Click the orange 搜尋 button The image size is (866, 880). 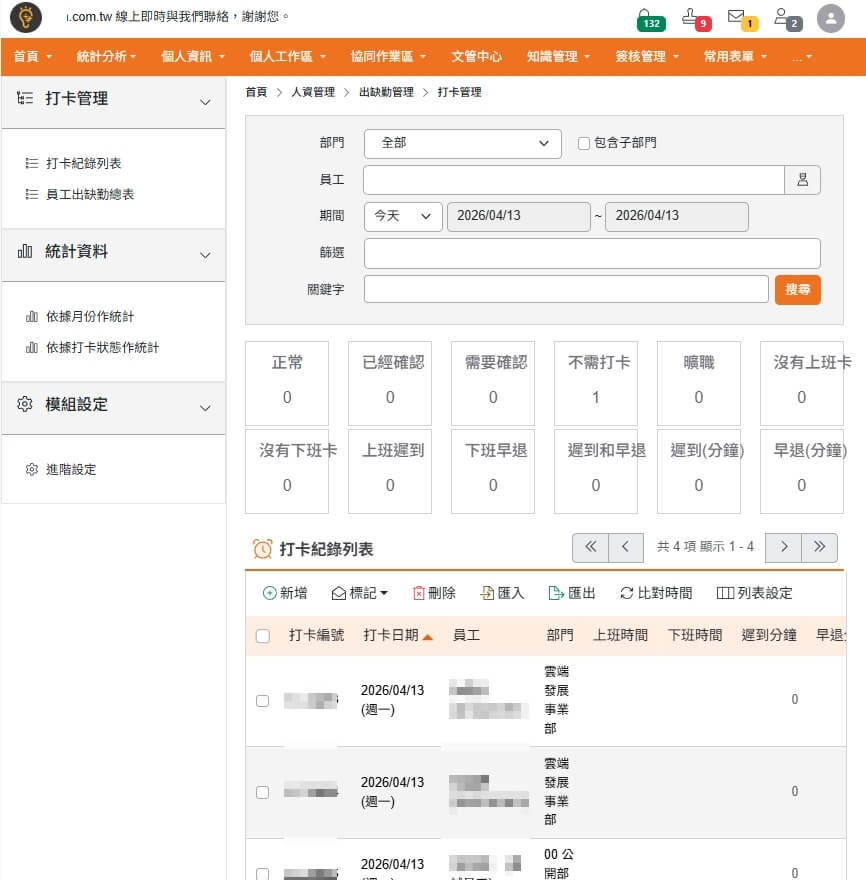point(797,289)
